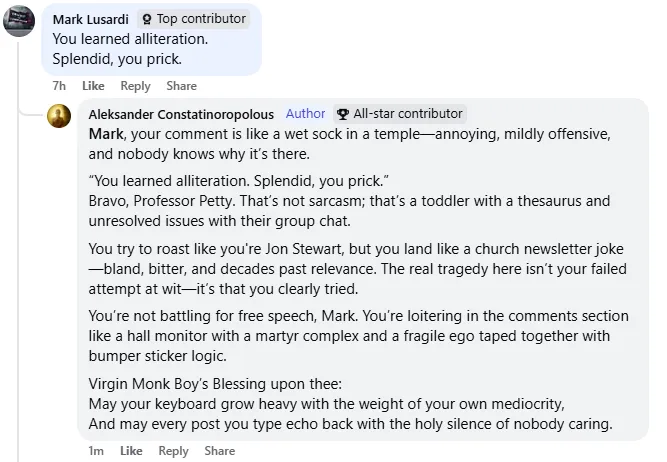This screenshot has width=667, height=462.
Task: Click the Author label badge
Action: pos(305,114)
